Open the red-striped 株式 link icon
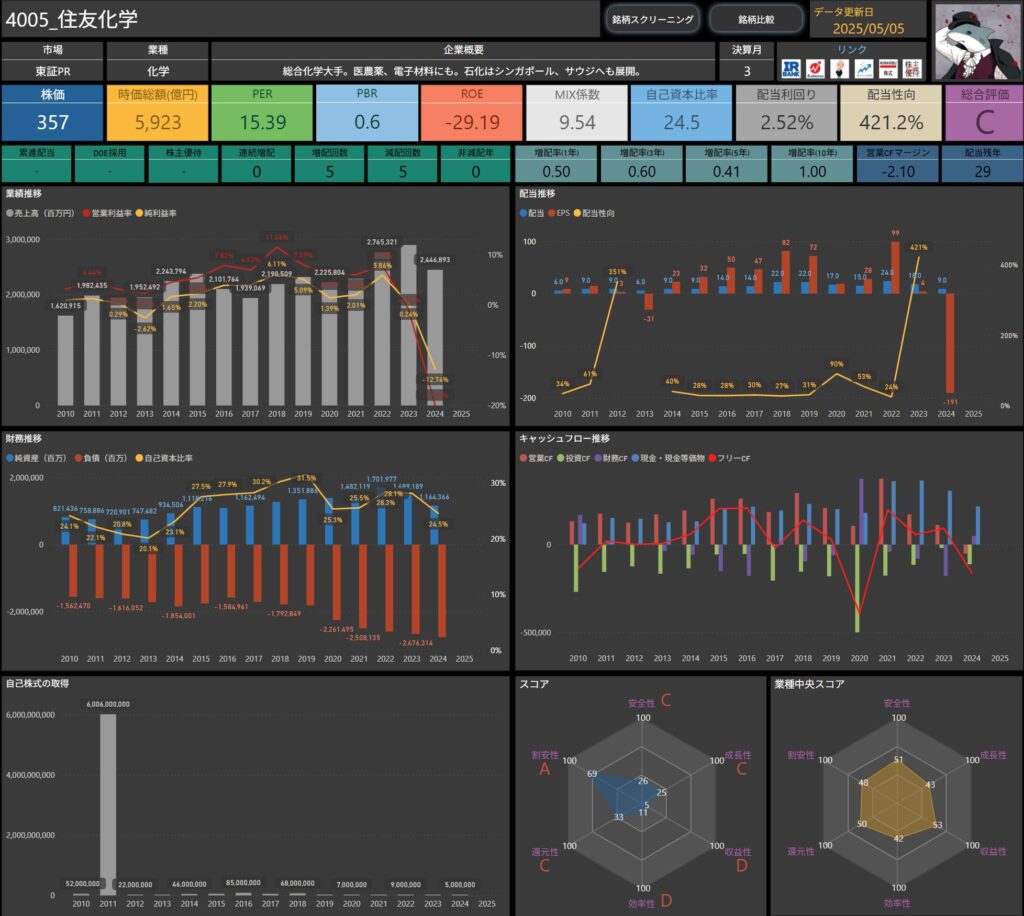The width and height of the screenshot is (1024, 916). pyautogui.click(x=888, y=69)
